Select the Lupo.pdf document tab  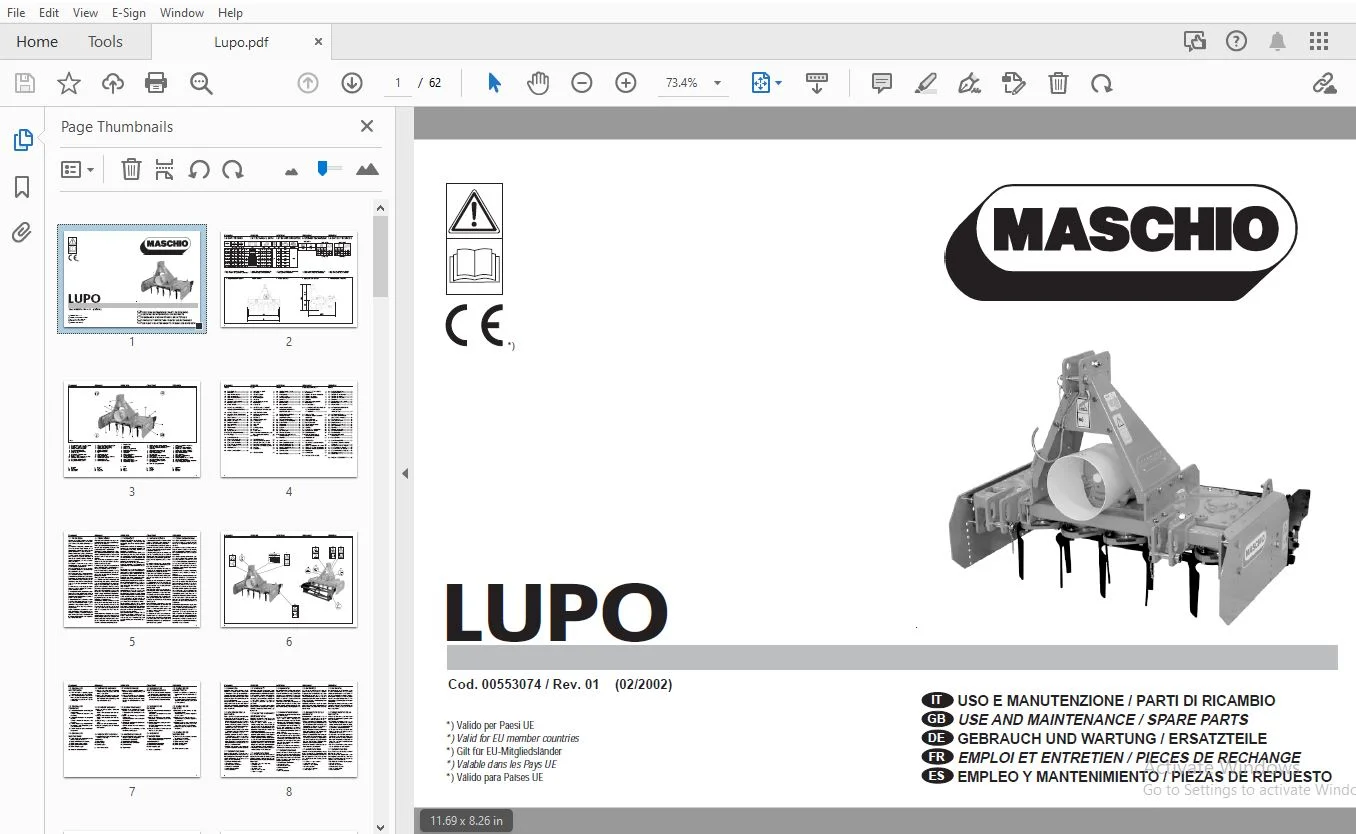pos(241,42)
